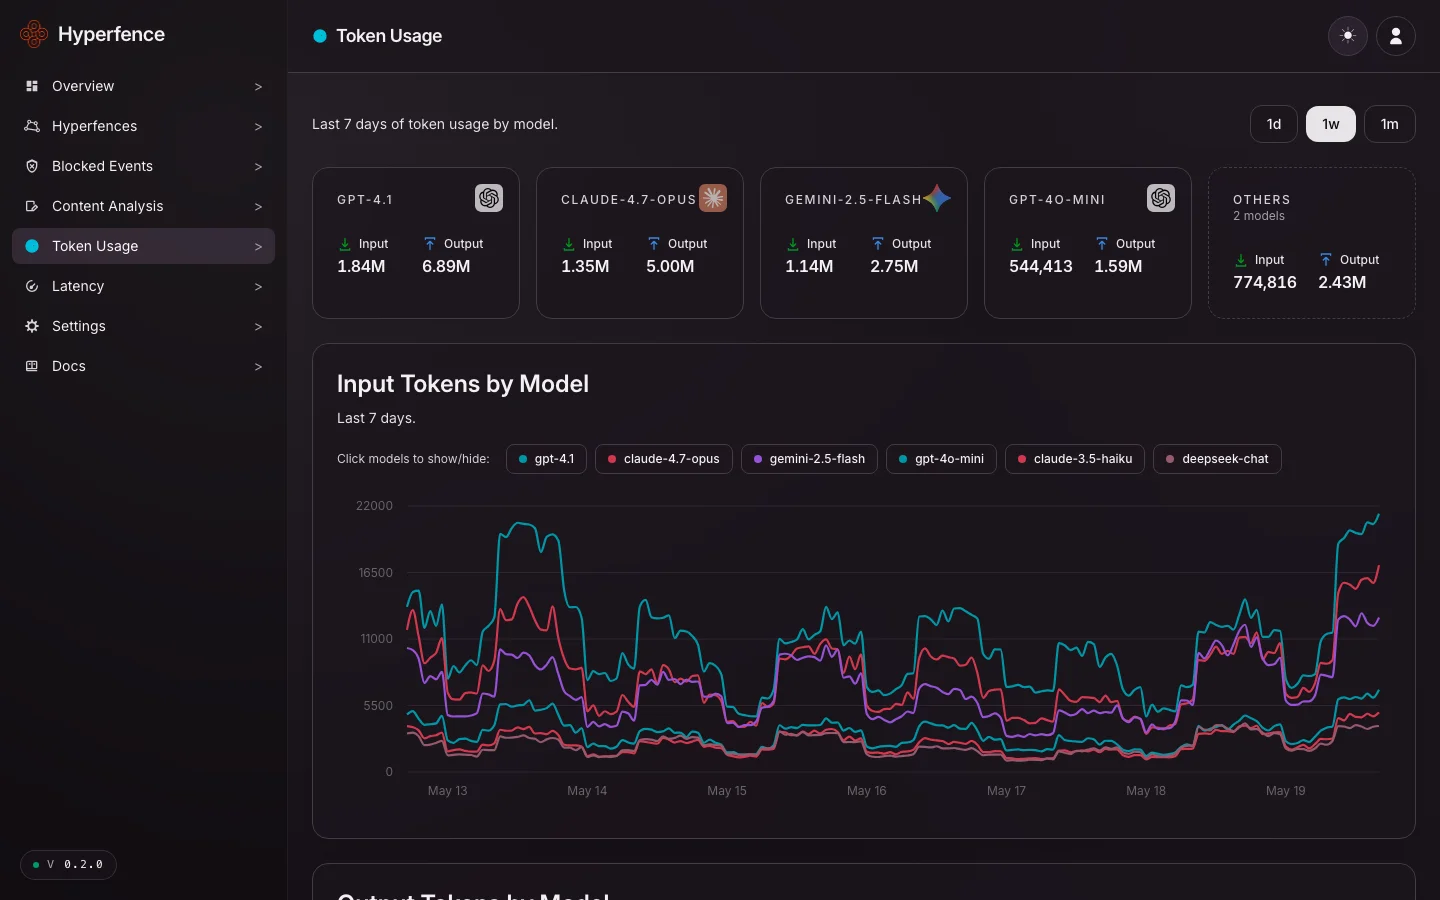Click the V 0.2.0 version badge
Viewport: 1440px width, 900px height.
[x=68, y=865]
